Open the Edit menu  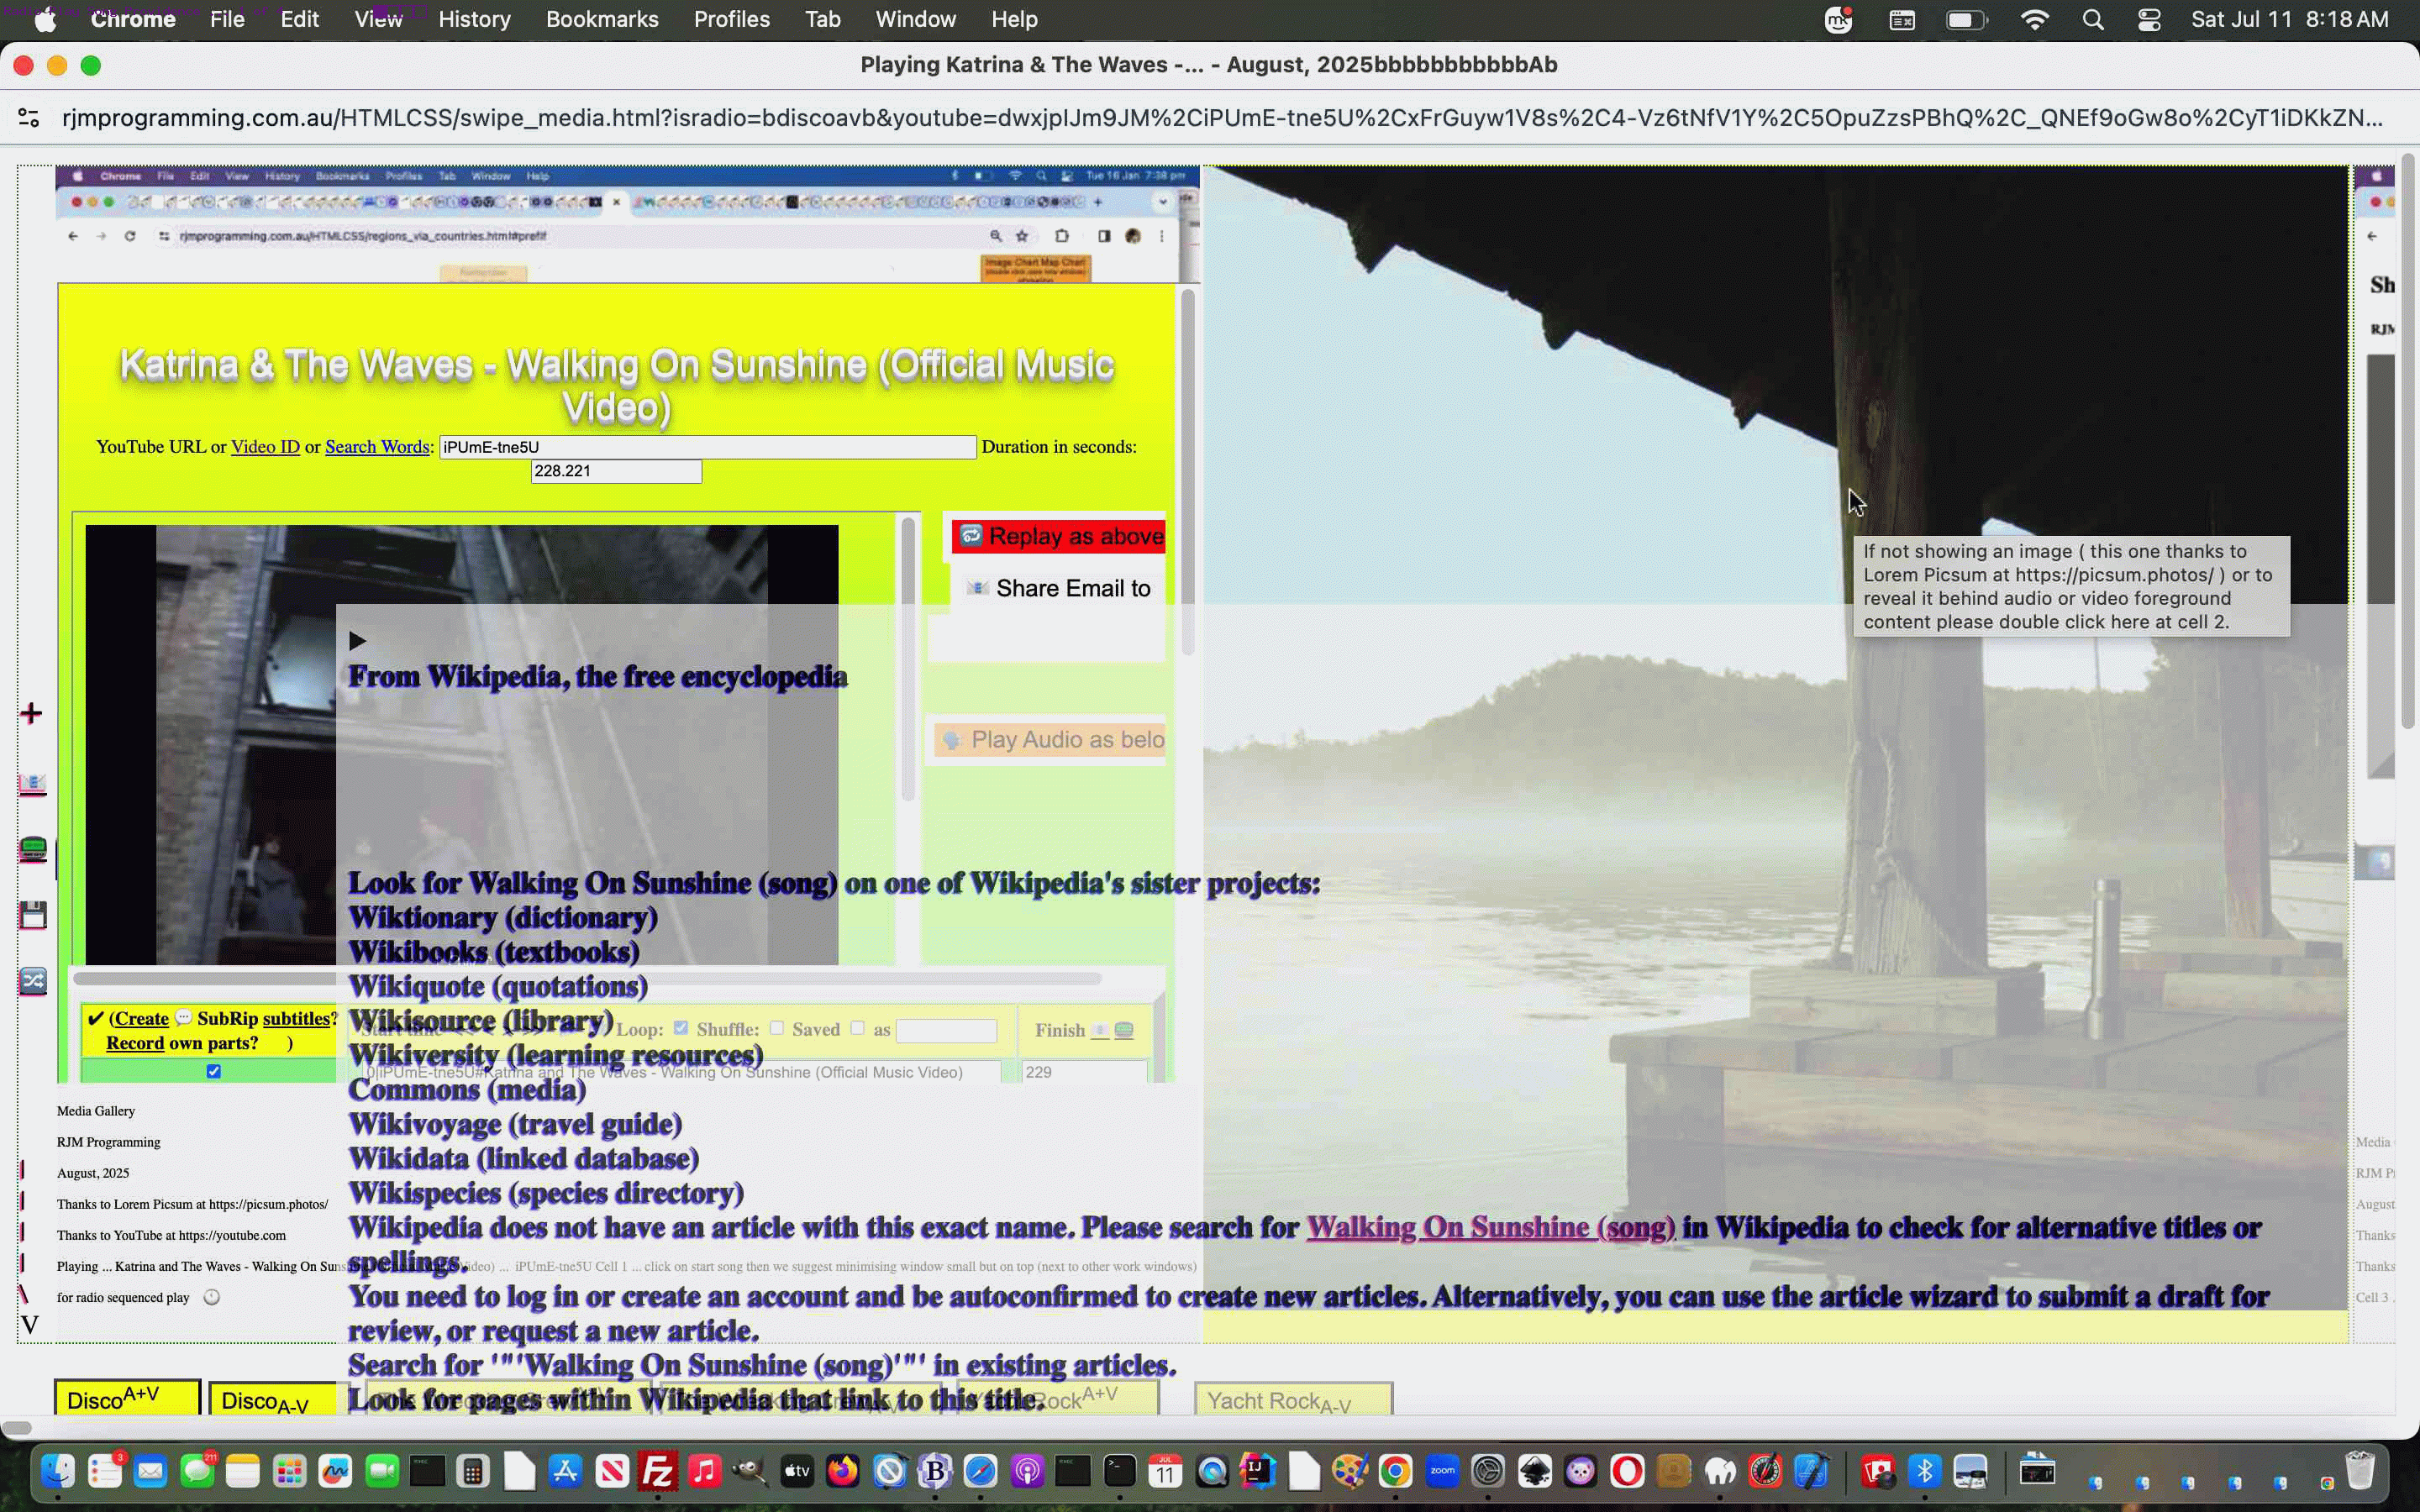pos(299,20)
